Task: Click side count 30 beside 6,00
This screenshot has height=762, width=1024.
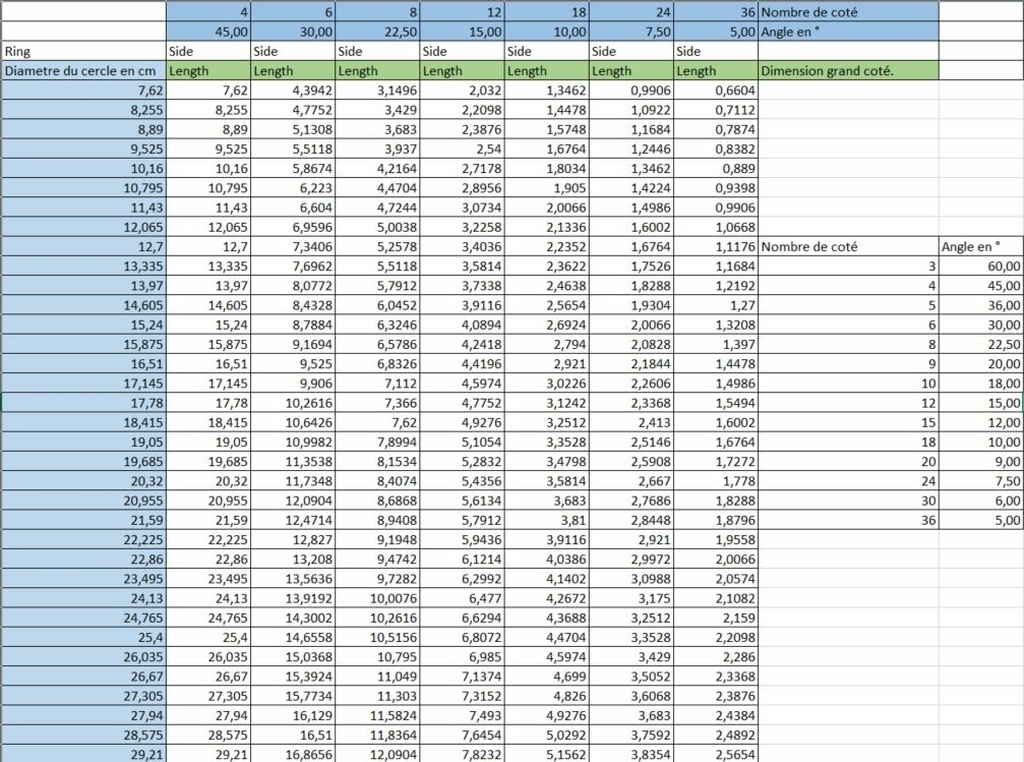Action: pos(848,501)
